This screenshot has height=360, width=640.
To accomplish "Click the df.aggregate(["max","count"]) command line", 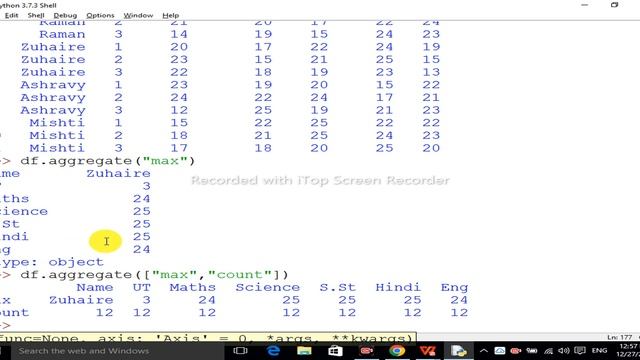I will [154, 275].
